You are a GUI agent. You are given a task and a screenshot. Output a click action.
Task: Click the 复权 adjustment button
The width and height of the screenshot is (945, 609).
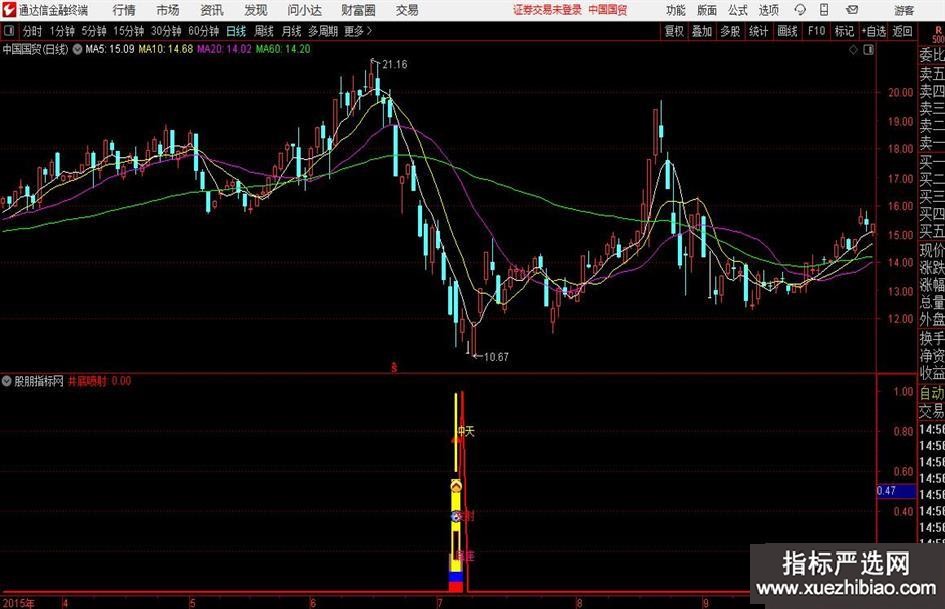tap(674, 31)
